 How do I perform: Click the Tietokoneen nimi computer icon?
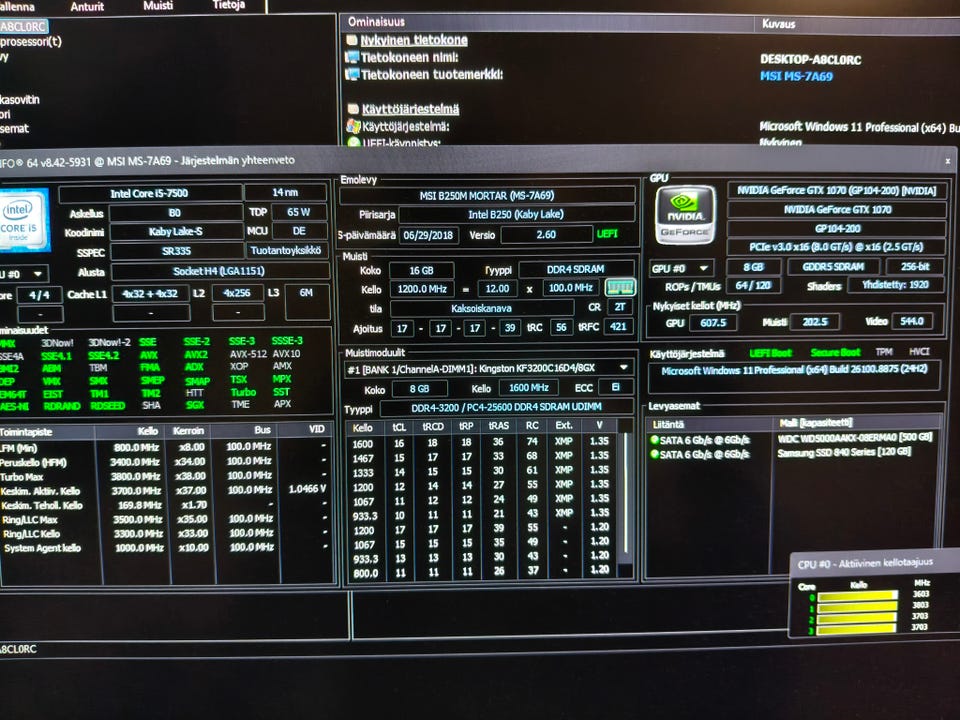point(352,58)
